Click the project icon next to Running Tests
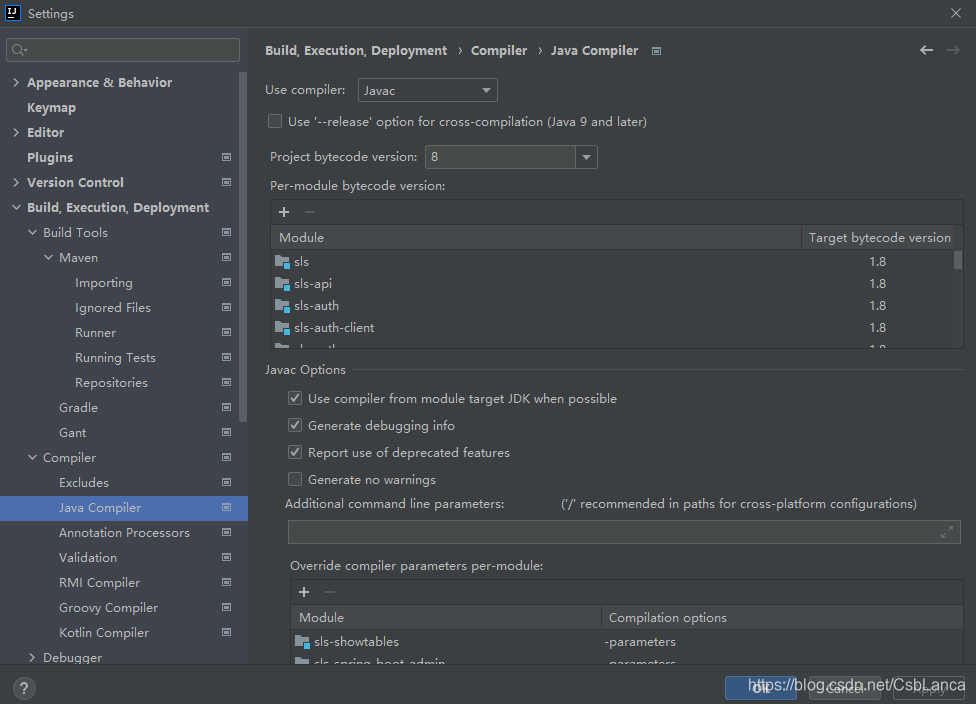This screenshot has height=704, width=976. [x=227, y=357]
